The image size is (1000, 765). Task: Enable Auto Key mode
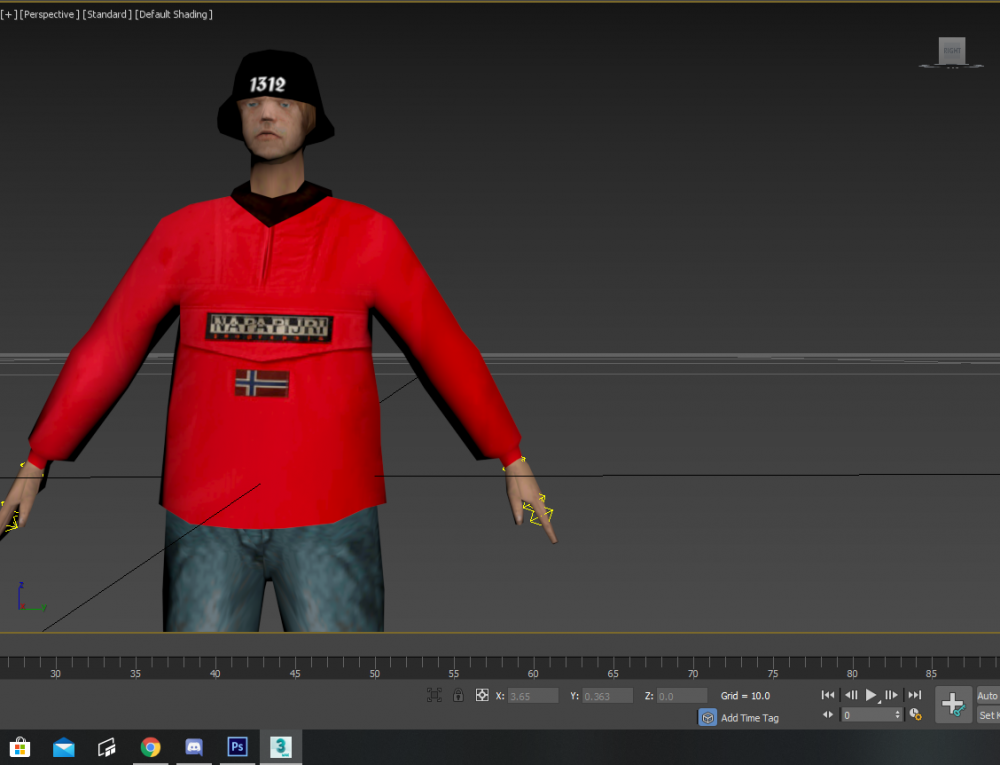click(x=989, y=695)
